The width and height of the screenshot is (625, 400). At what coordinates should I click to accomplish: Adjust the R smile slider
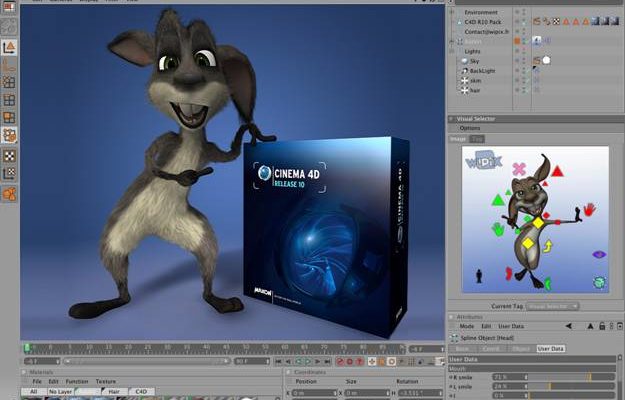[572, 377]
